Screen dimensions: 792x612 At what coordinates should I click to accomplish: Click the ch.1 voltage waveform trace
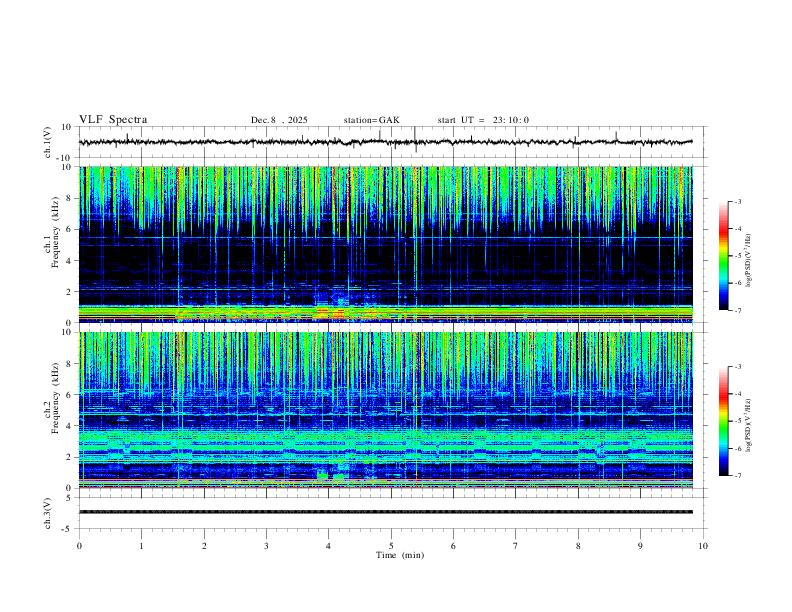(385, 142)
